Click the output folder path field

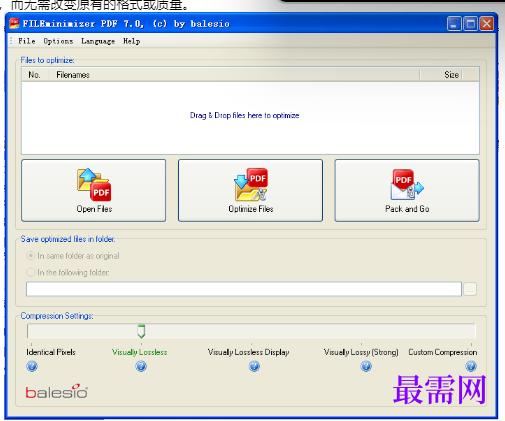[x=244, y=289]
